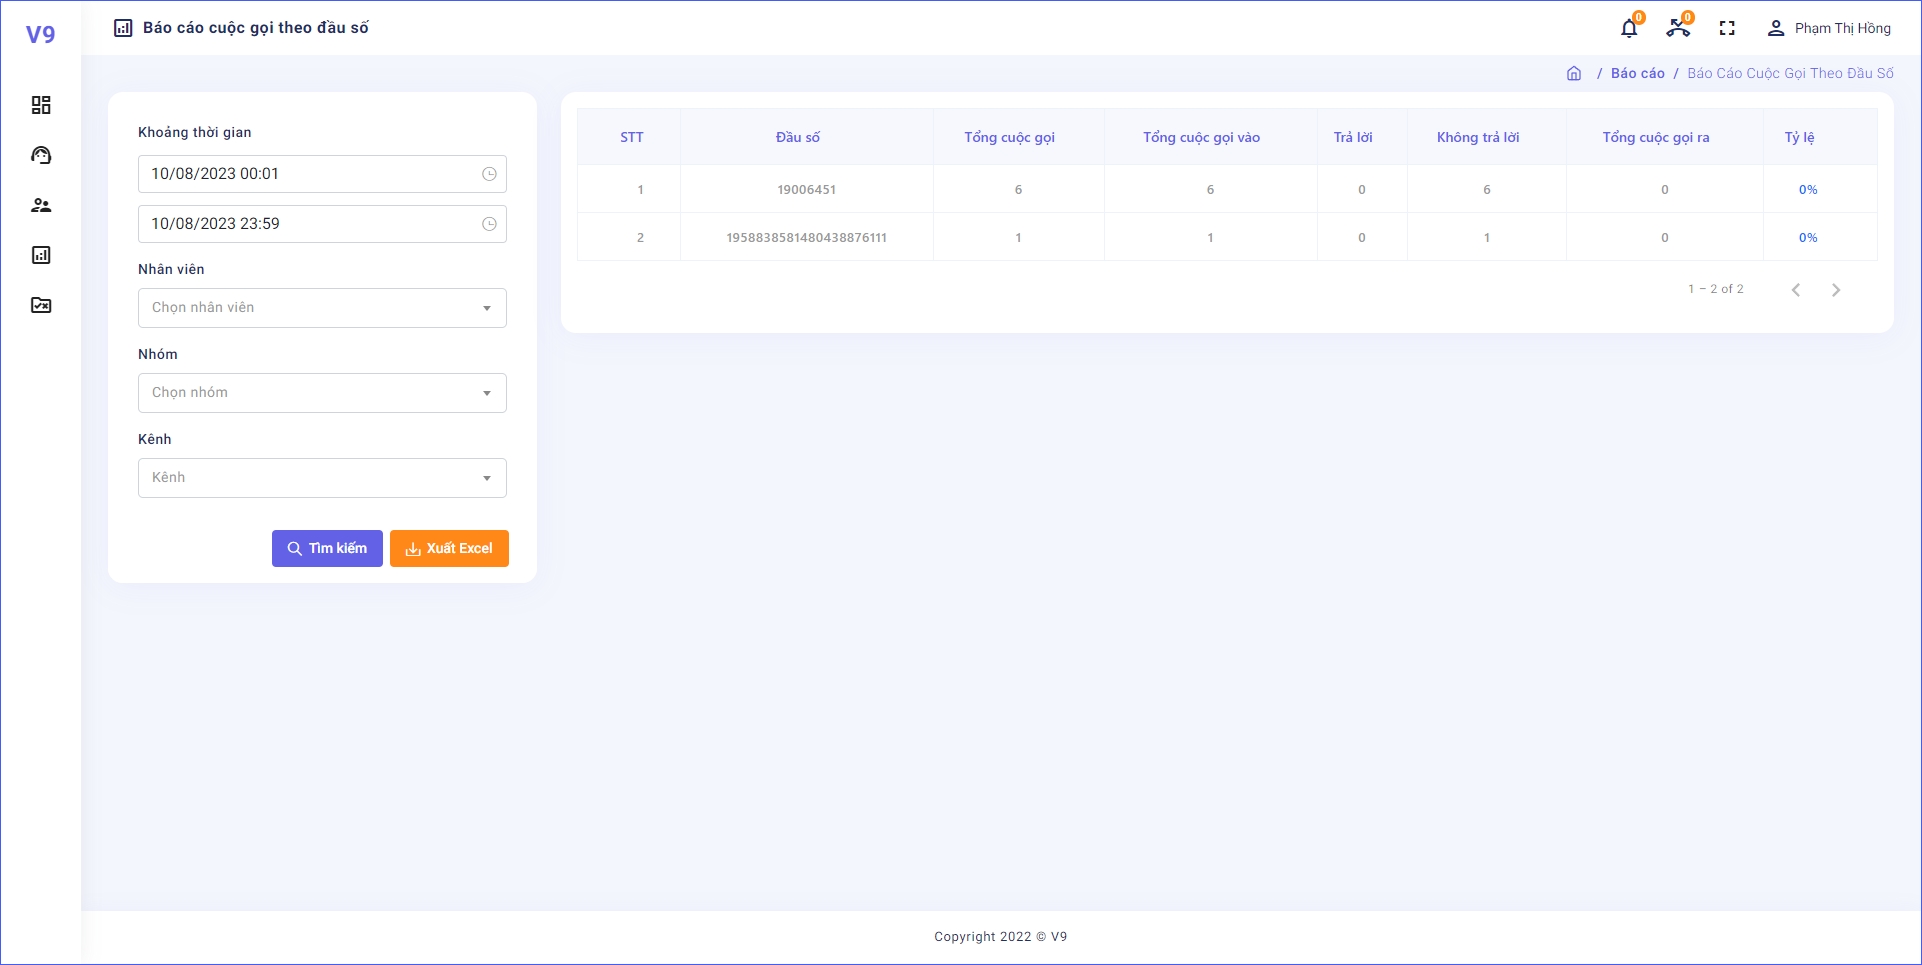Open the headset call center sidebar icon
This screenshot has height=965, width=1922.
41,155
